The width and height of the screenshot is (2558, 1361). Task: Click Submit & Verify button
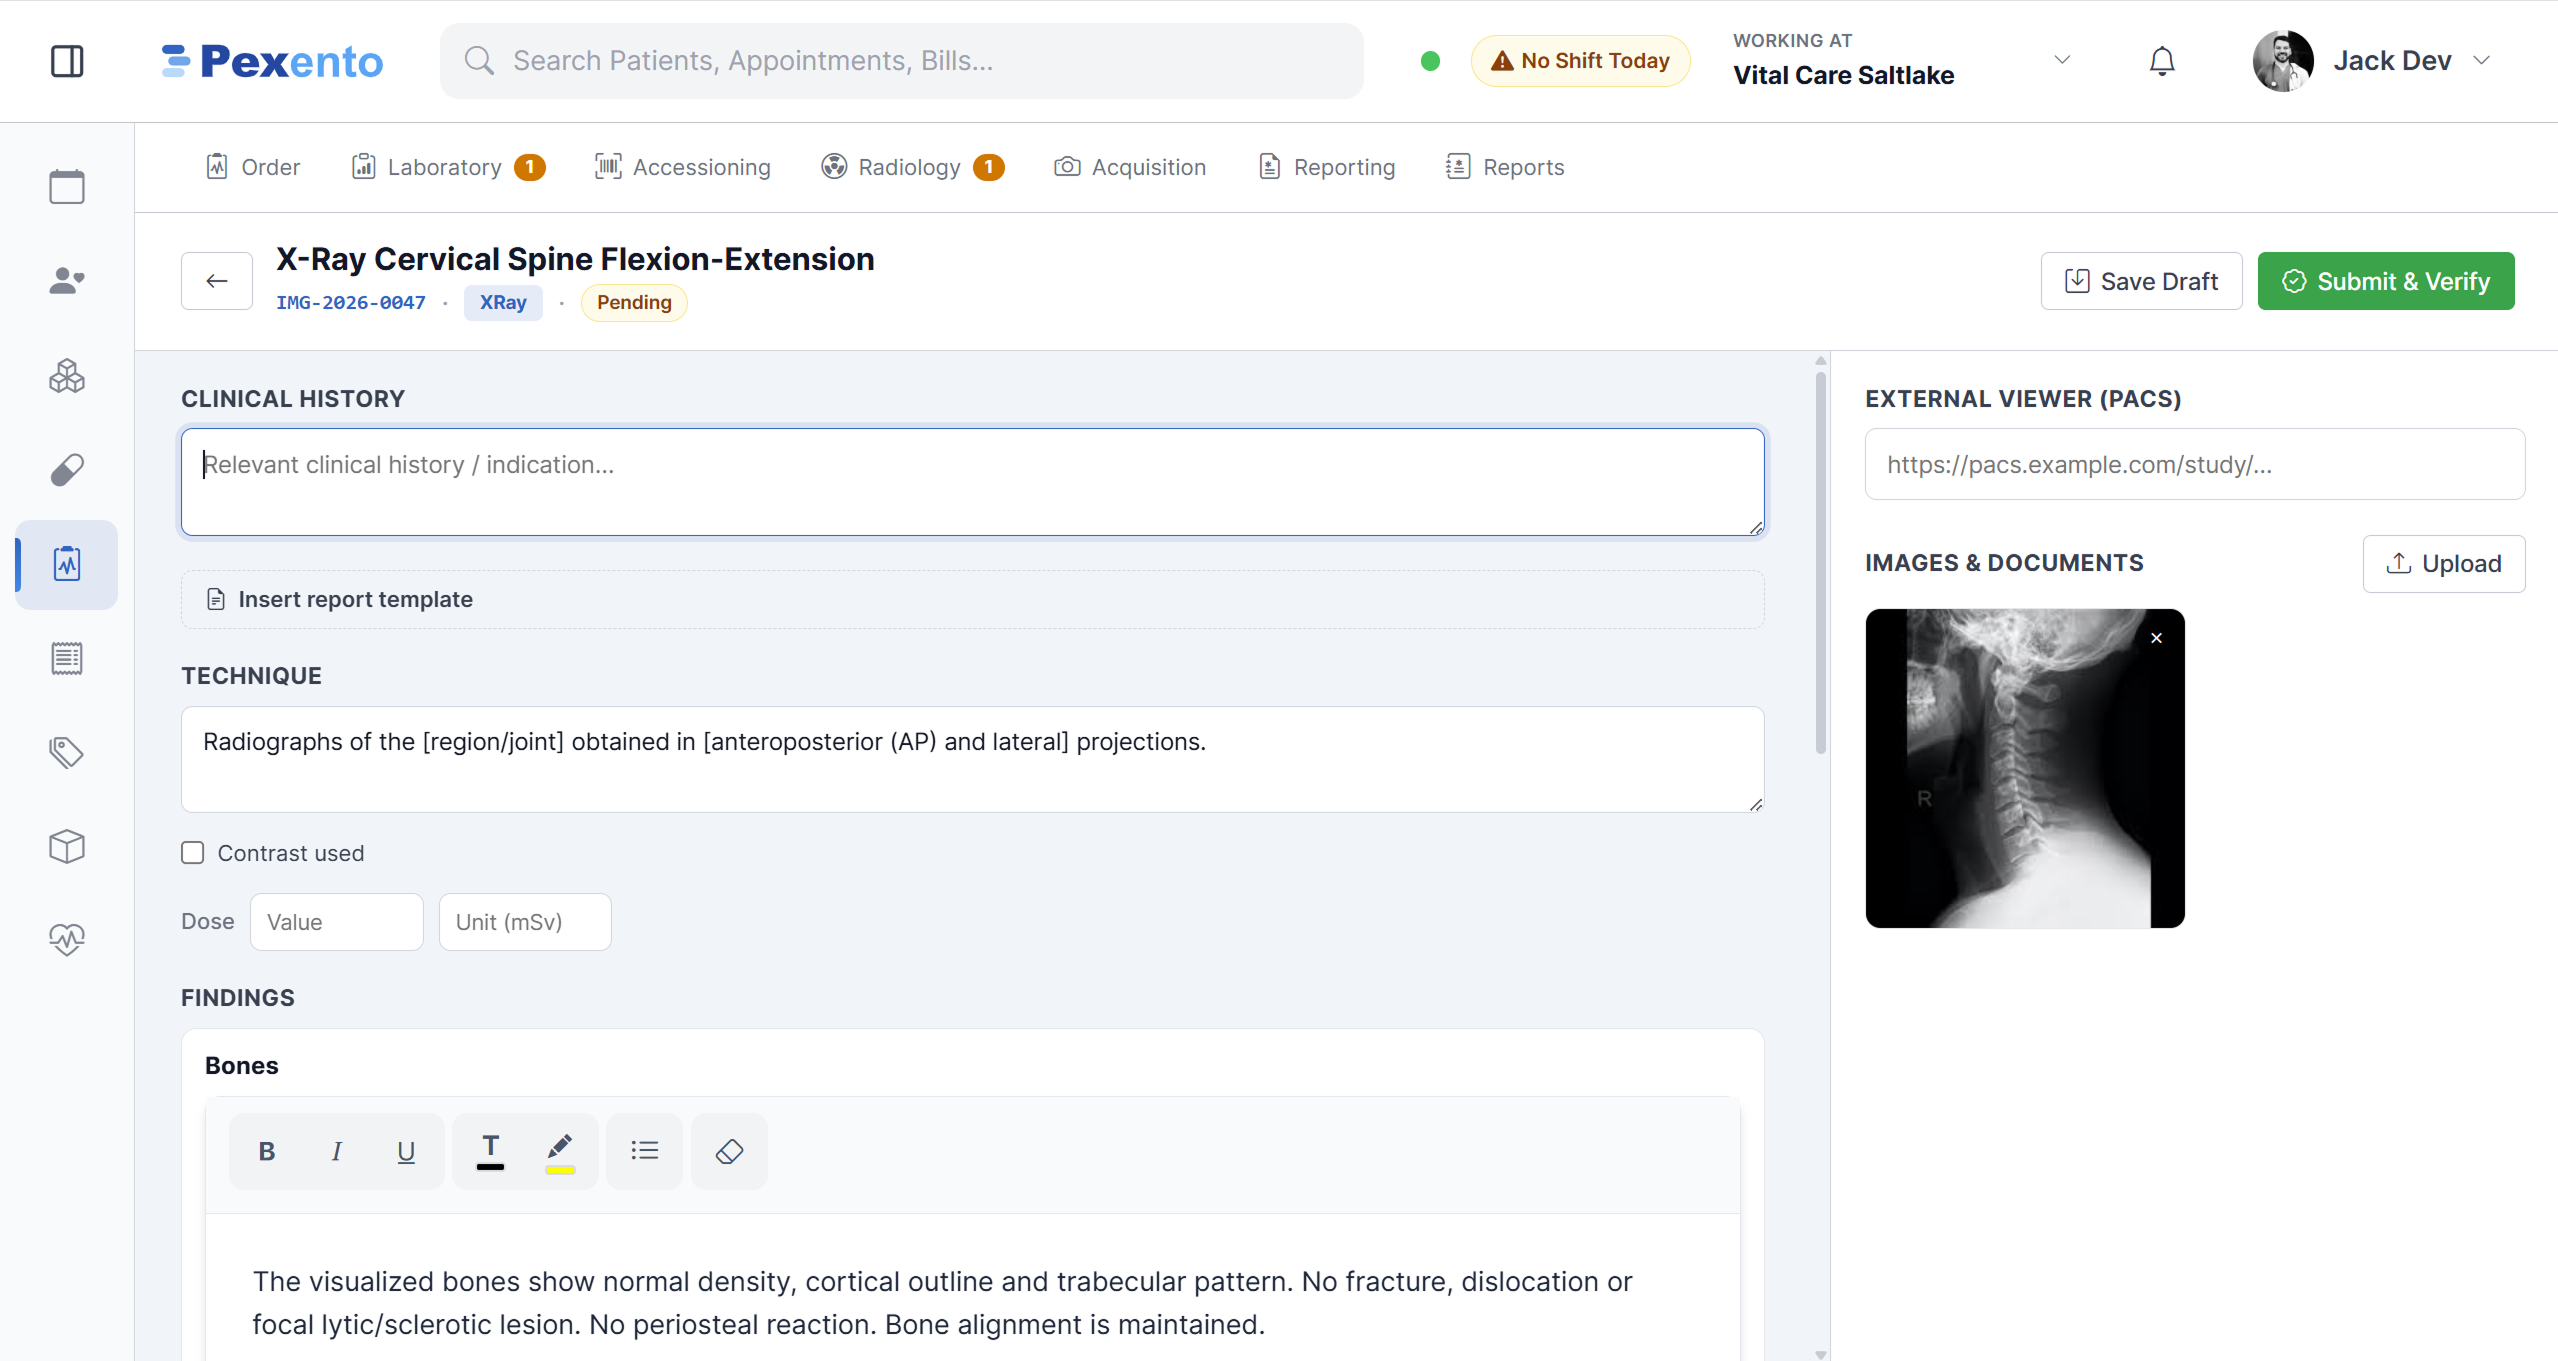pos(2385,281)
